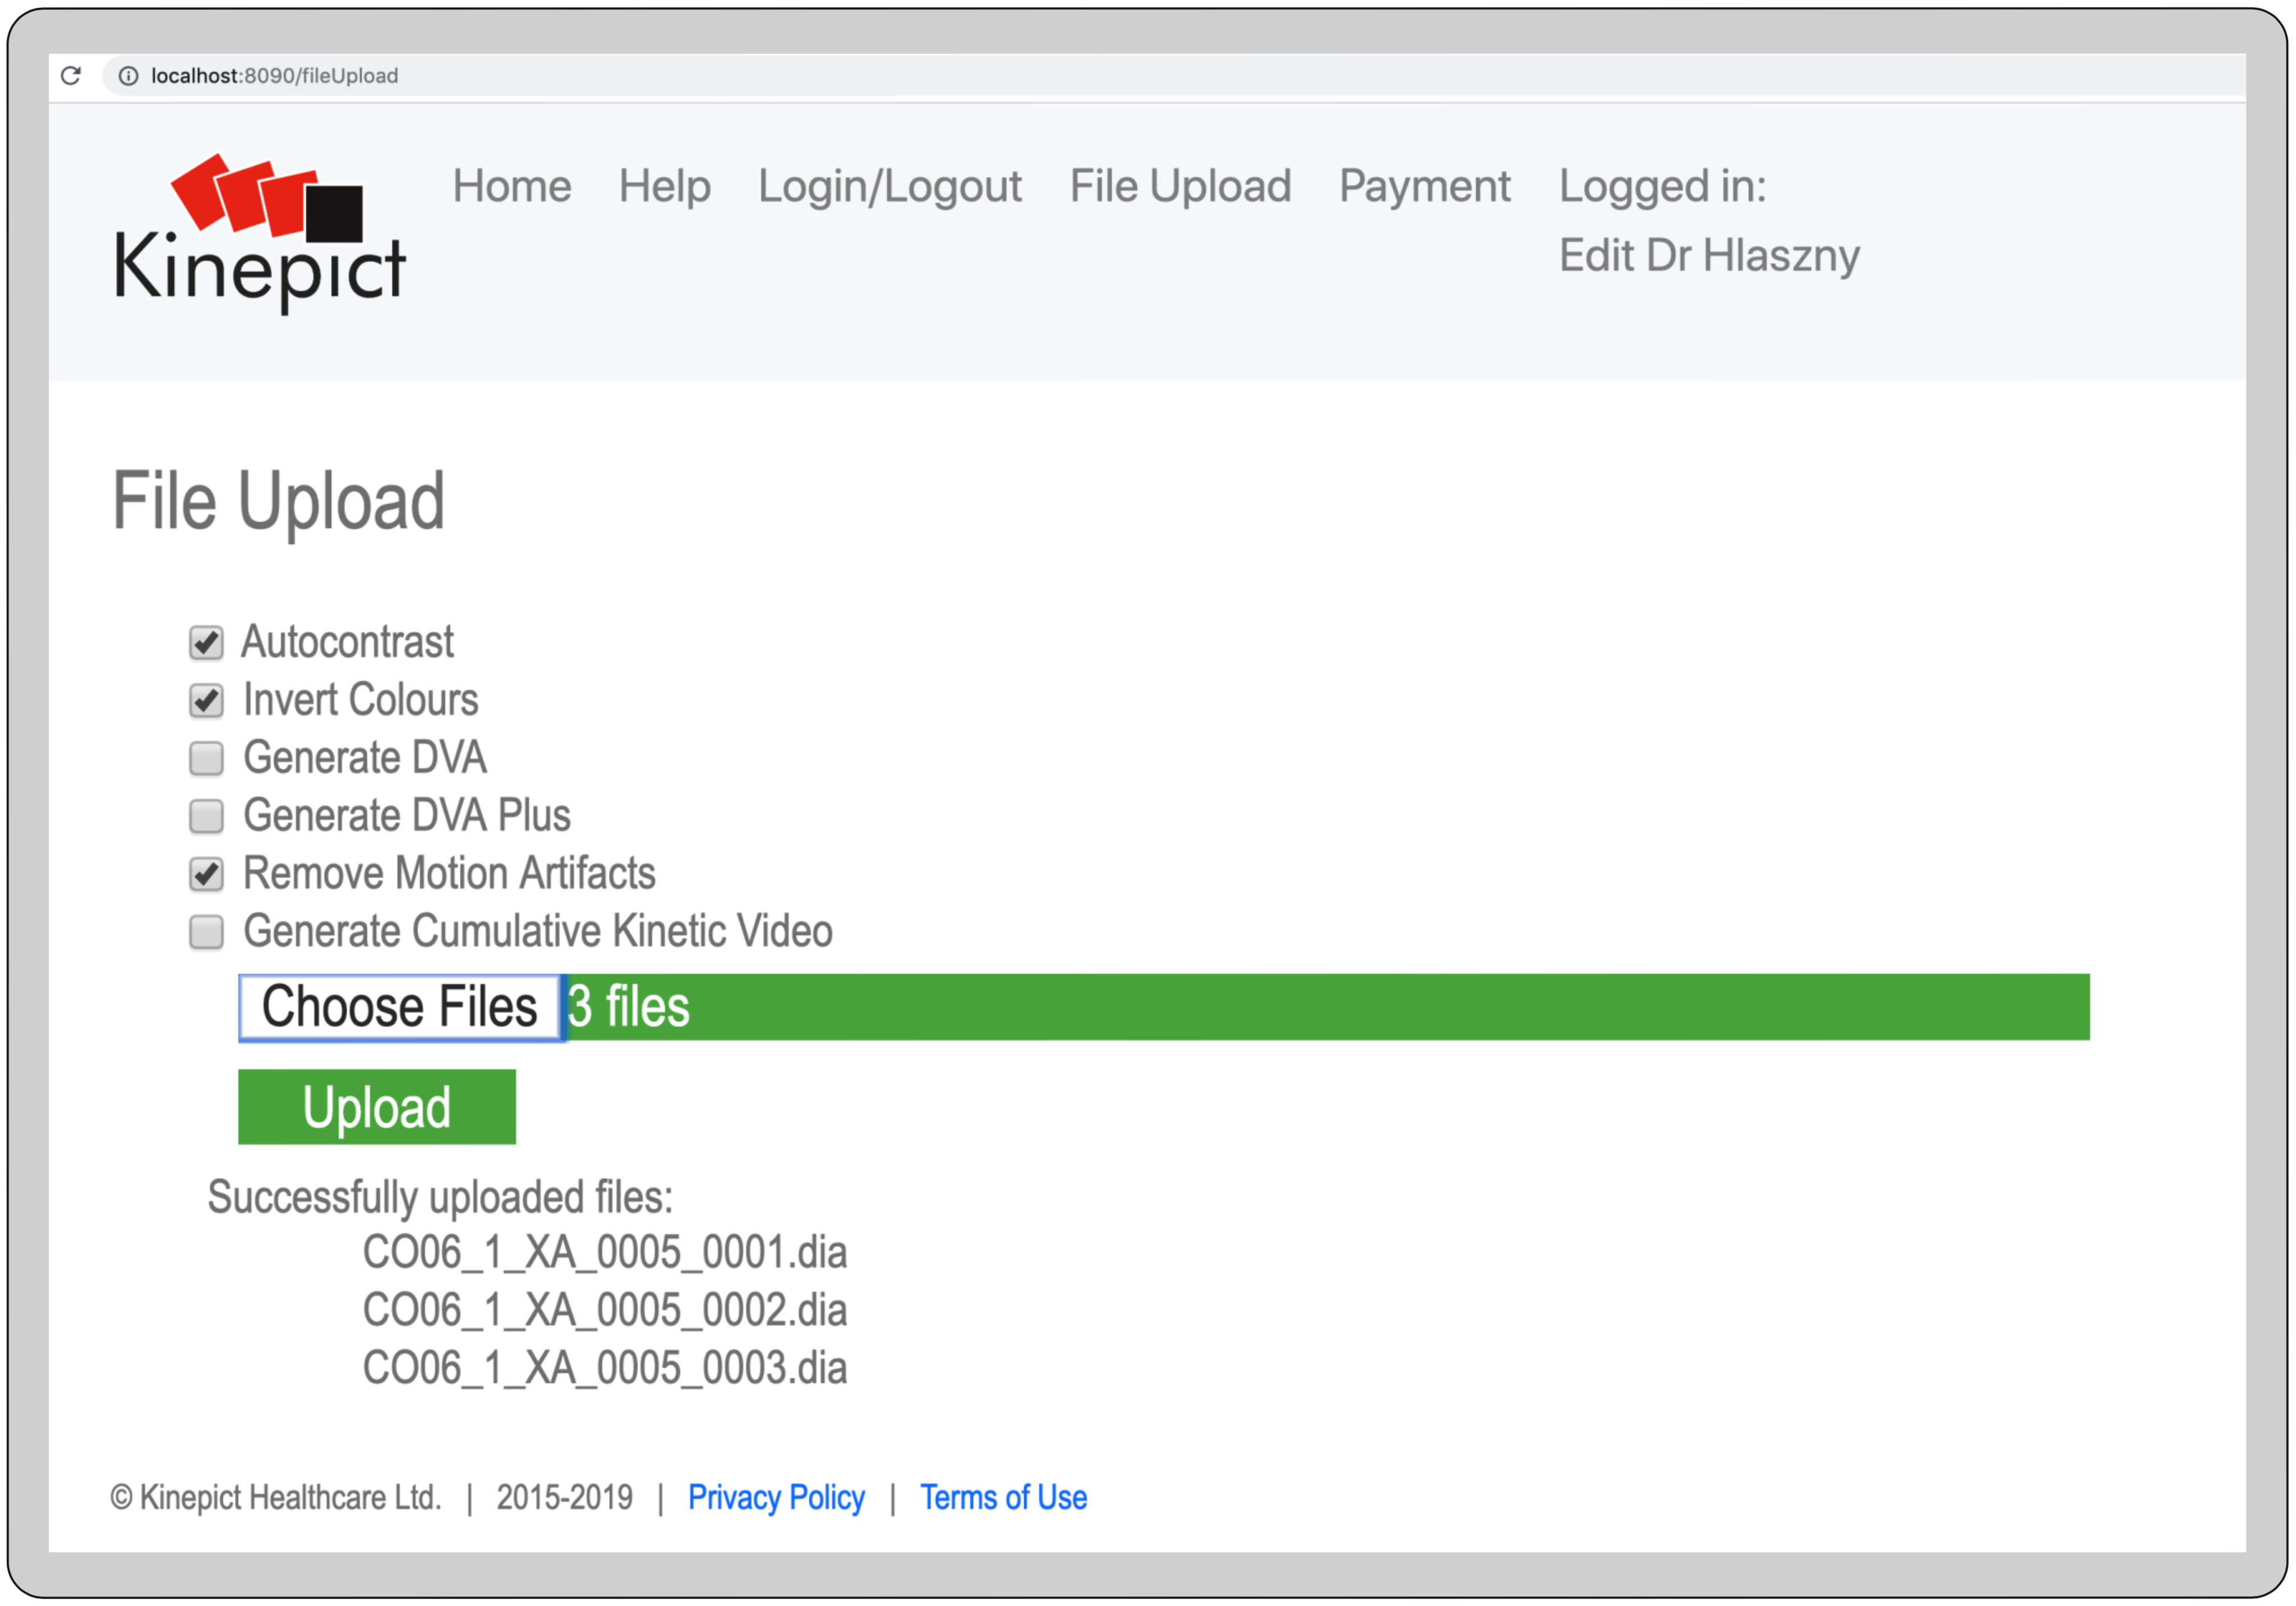
Task: Disable Remove Motion Artifacts checkbox
Action: (206, 875)
